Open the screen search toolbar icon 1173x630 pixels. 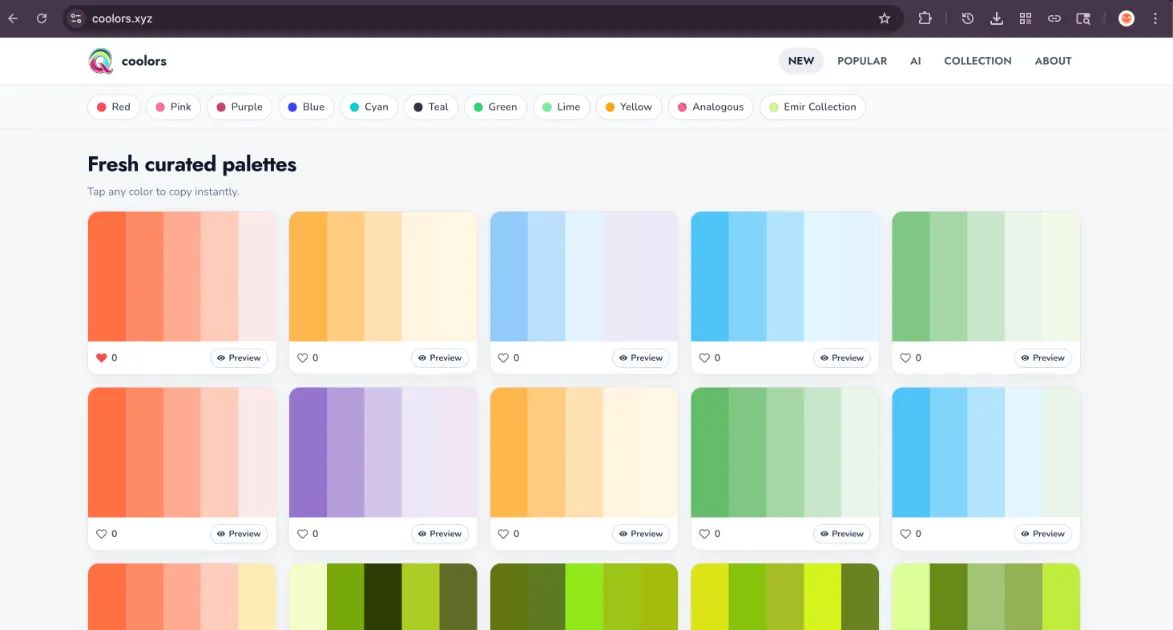click(x=1083, y=19)
